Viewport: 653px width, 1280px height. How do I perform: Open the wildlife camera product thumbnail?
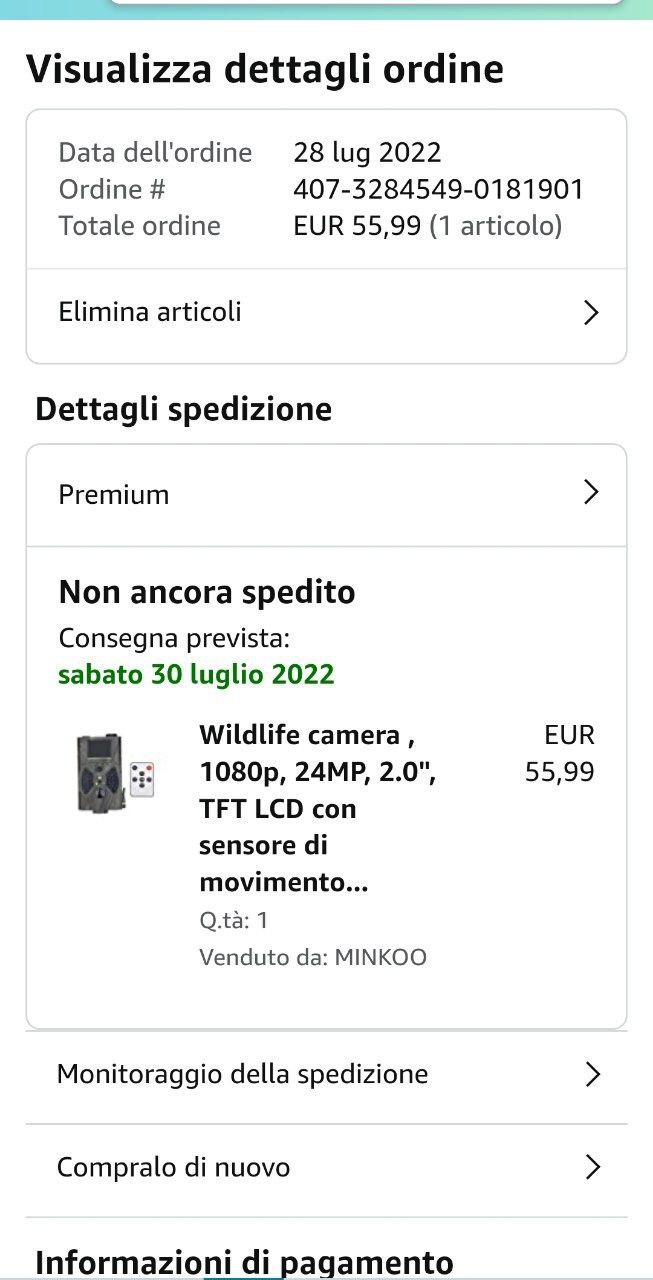click(x=115, y=772)
